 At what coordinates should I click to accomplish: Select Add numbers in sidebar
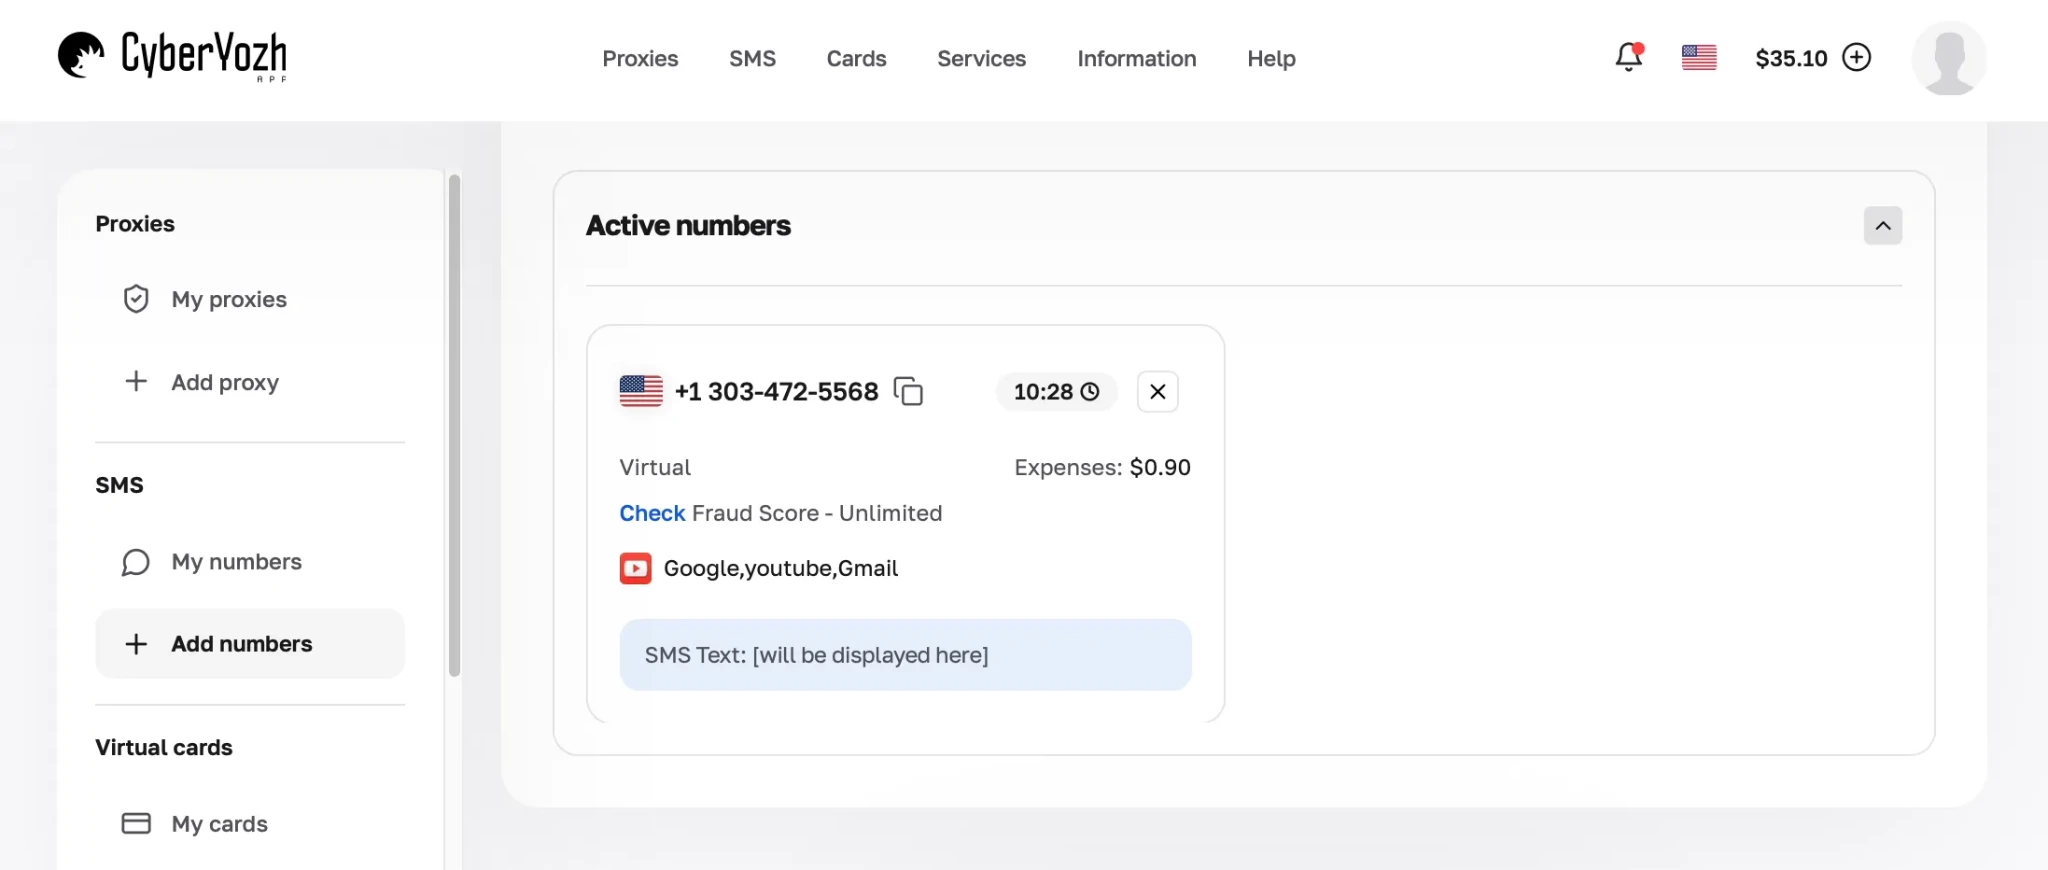click(x=250, y=644)
